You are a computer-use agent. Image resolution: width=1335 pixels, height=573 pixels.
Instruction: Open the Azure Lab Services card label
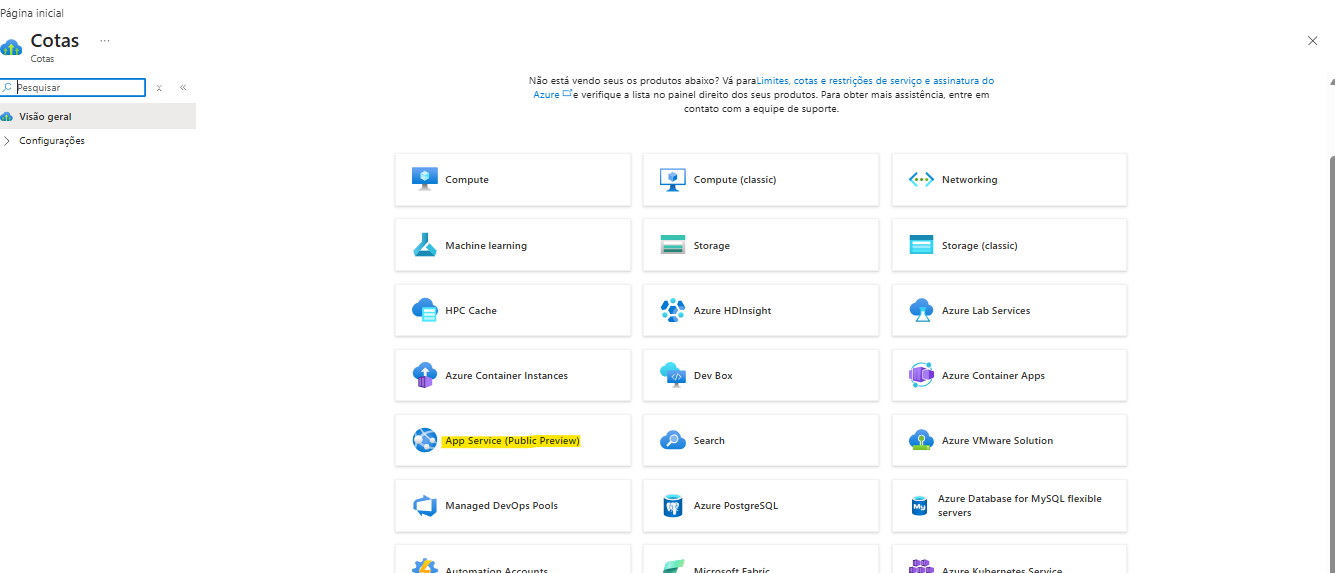985,311
